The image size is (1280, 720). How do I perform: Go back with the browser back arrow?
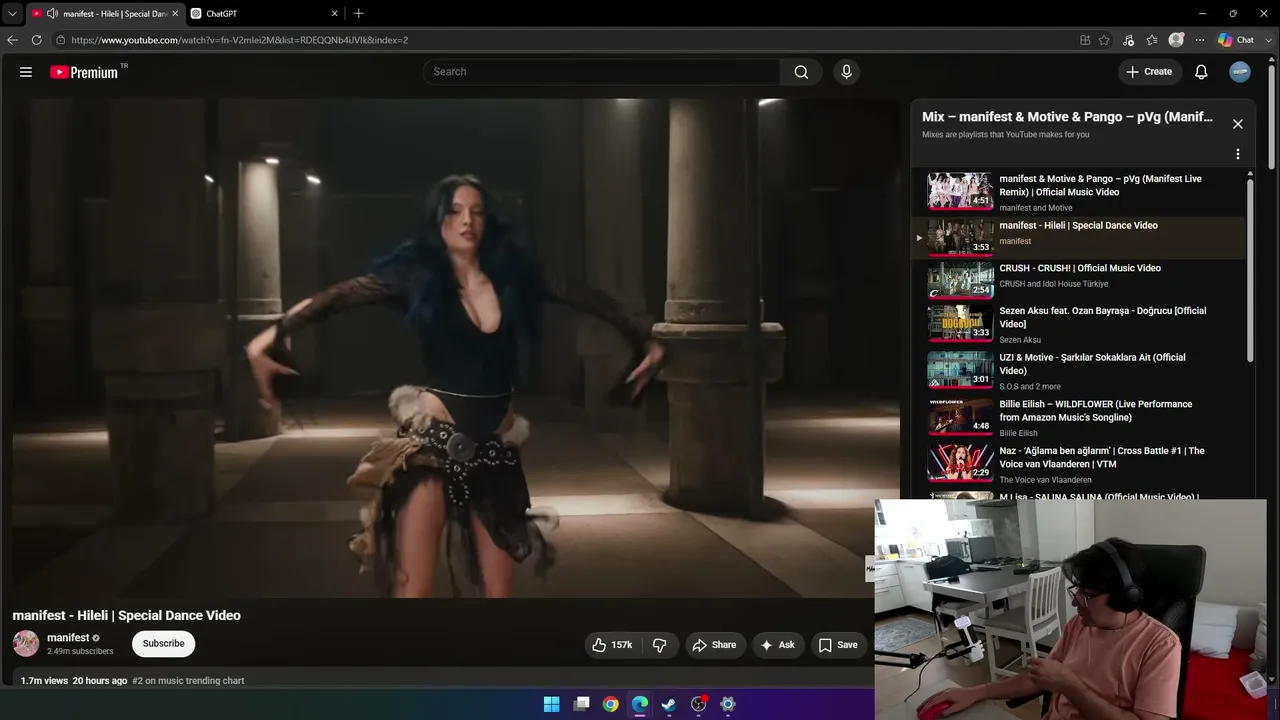[12, 40]
